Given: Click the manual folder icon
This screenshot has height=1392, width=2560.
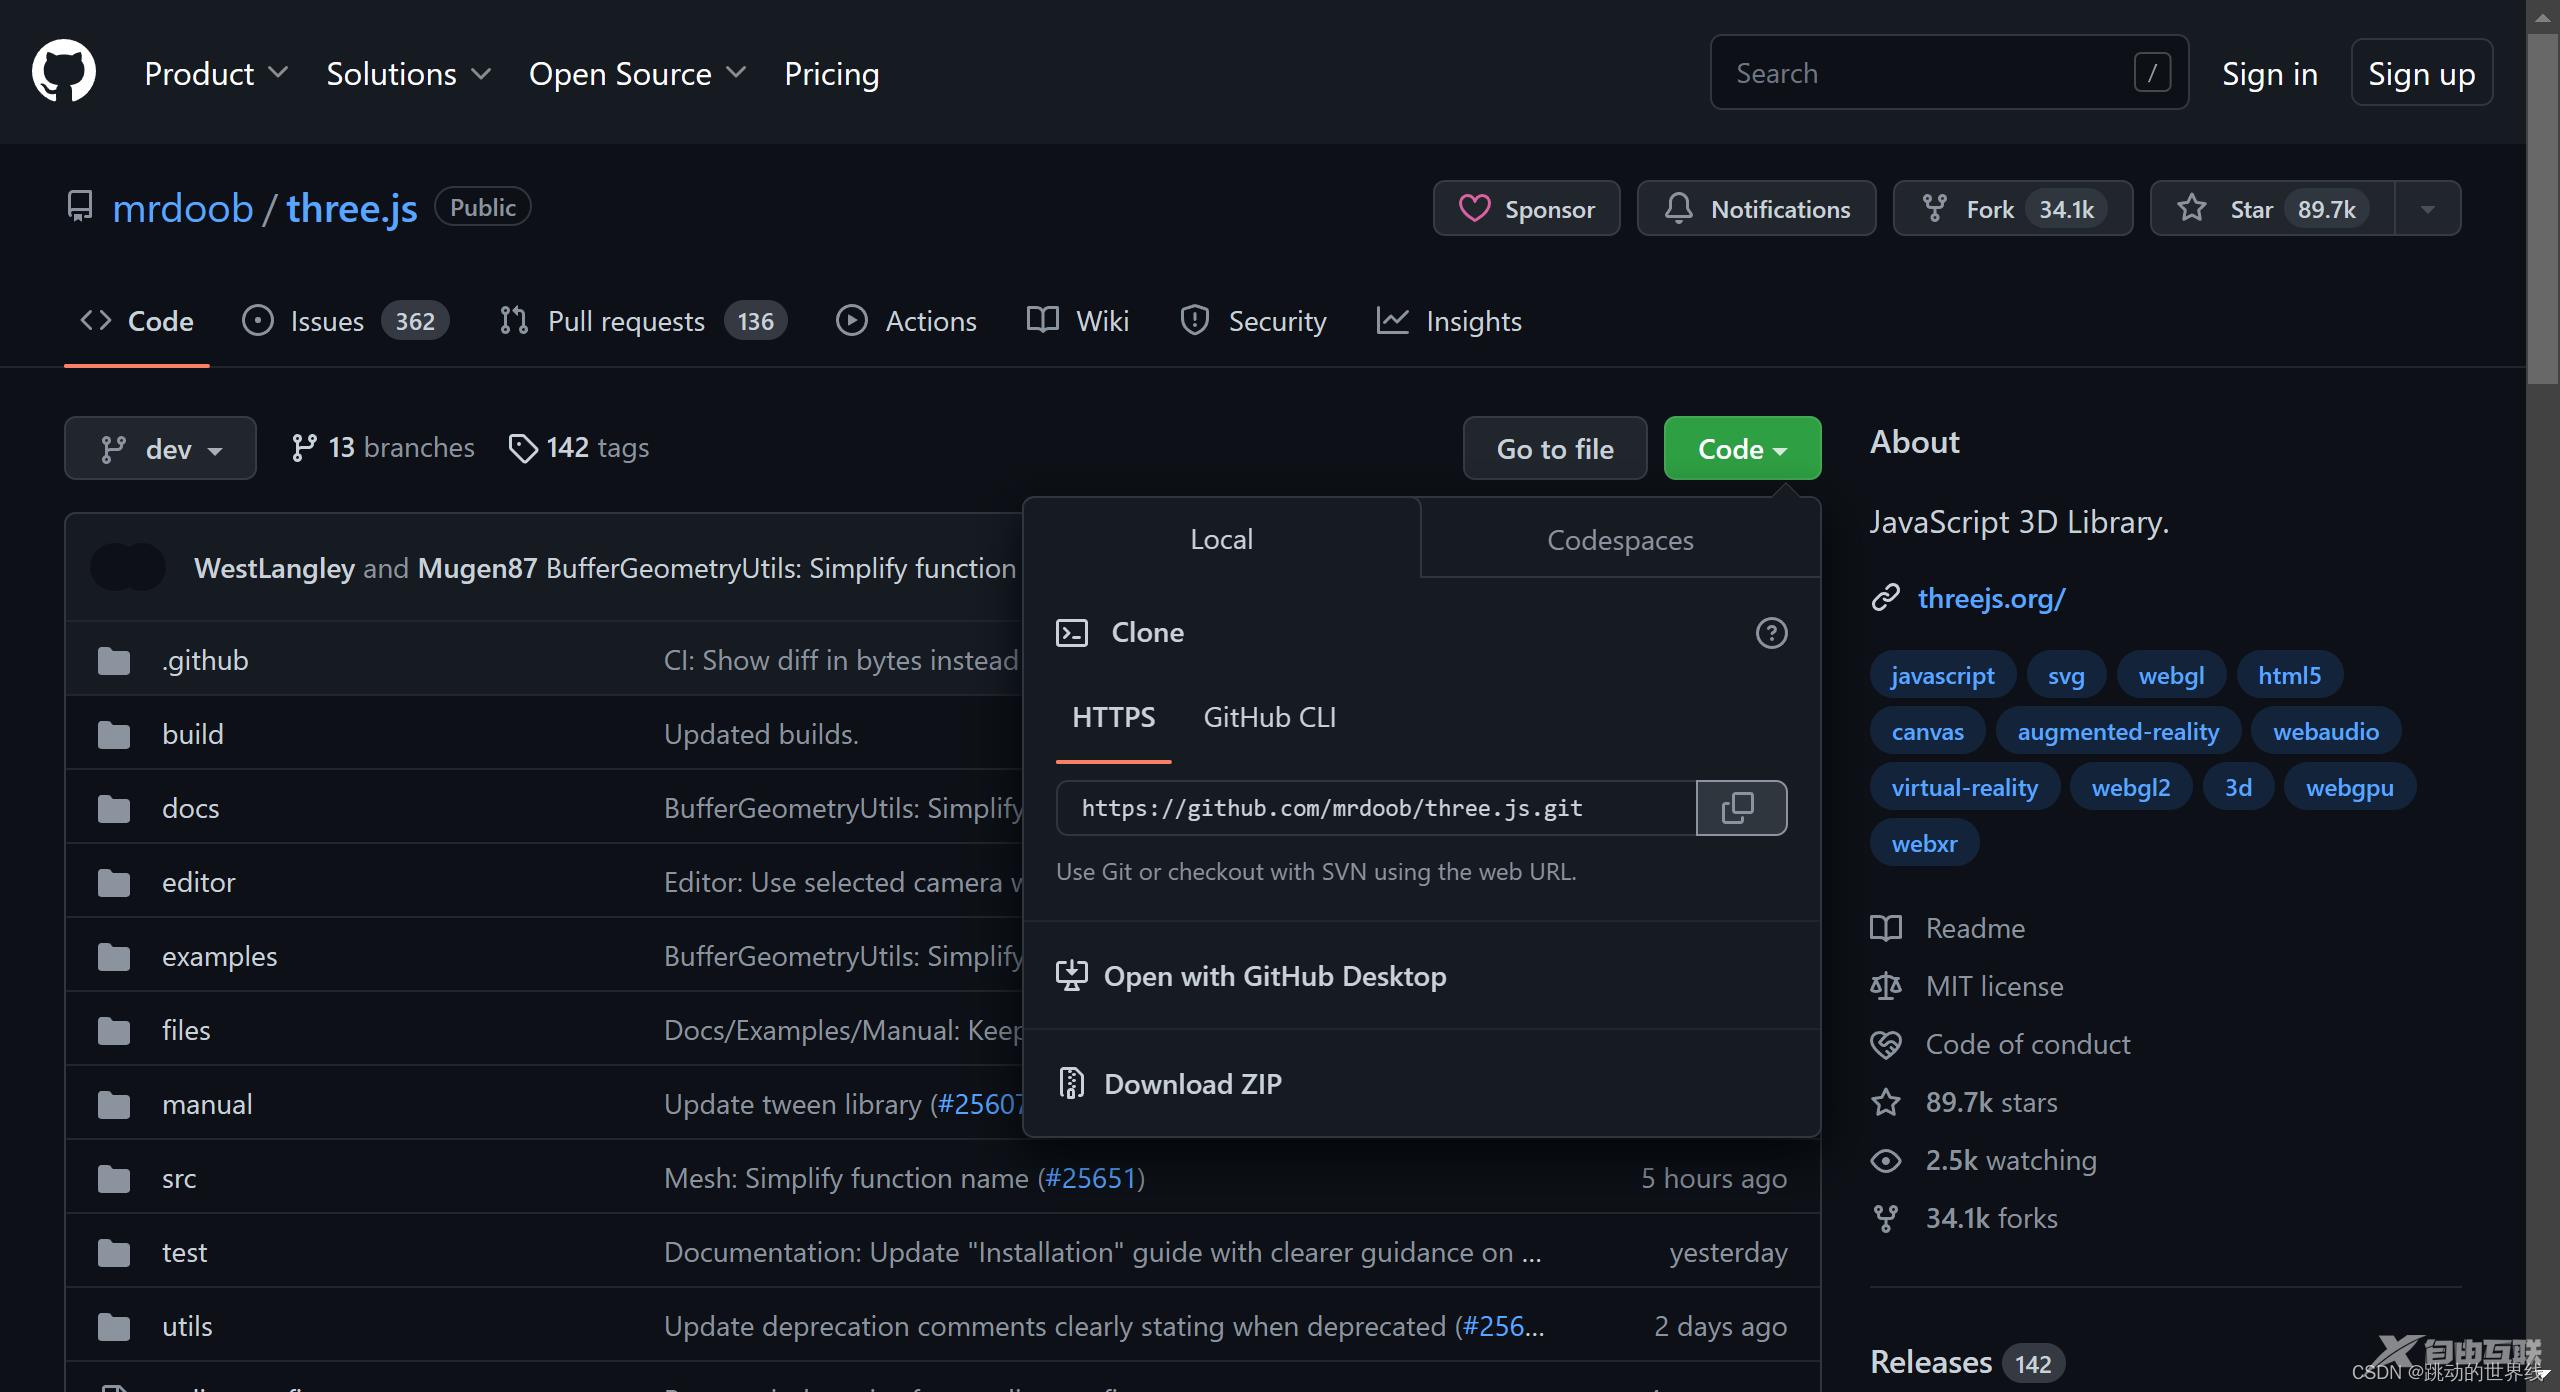Looking at the screenshot, I should point(114,1105).
